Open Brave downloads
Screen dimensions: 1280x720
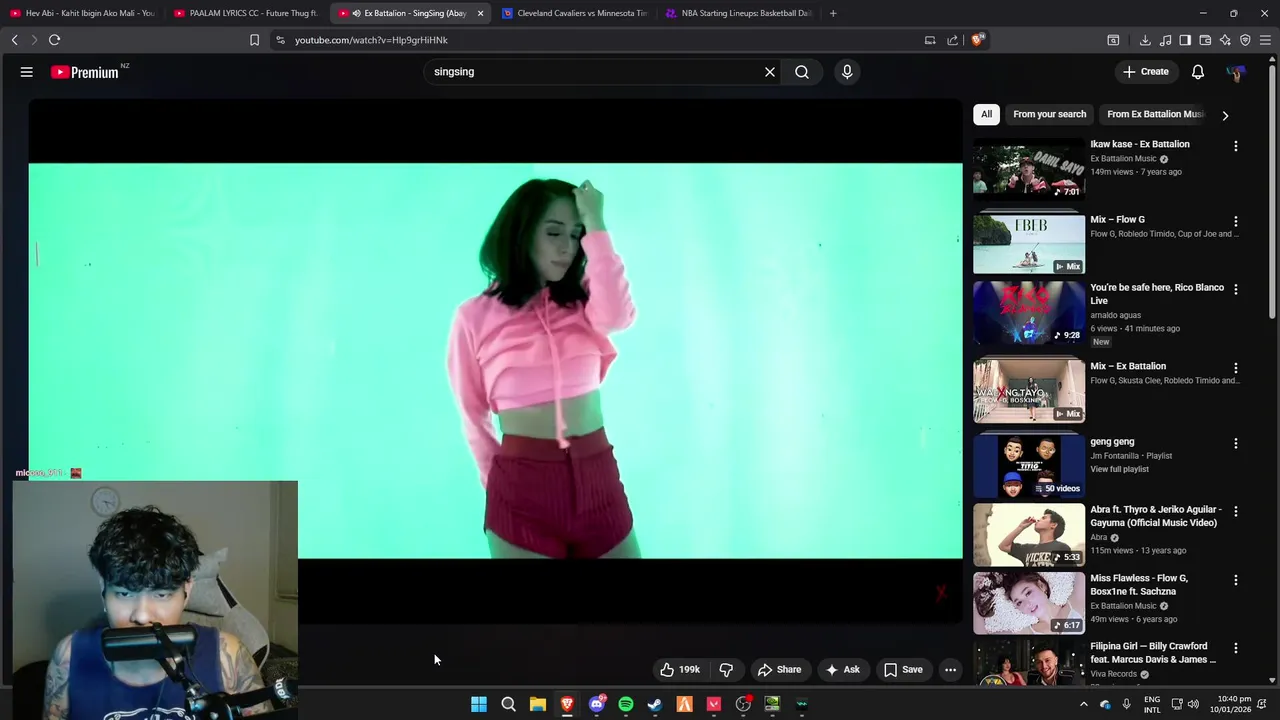tap(1145, 40)
